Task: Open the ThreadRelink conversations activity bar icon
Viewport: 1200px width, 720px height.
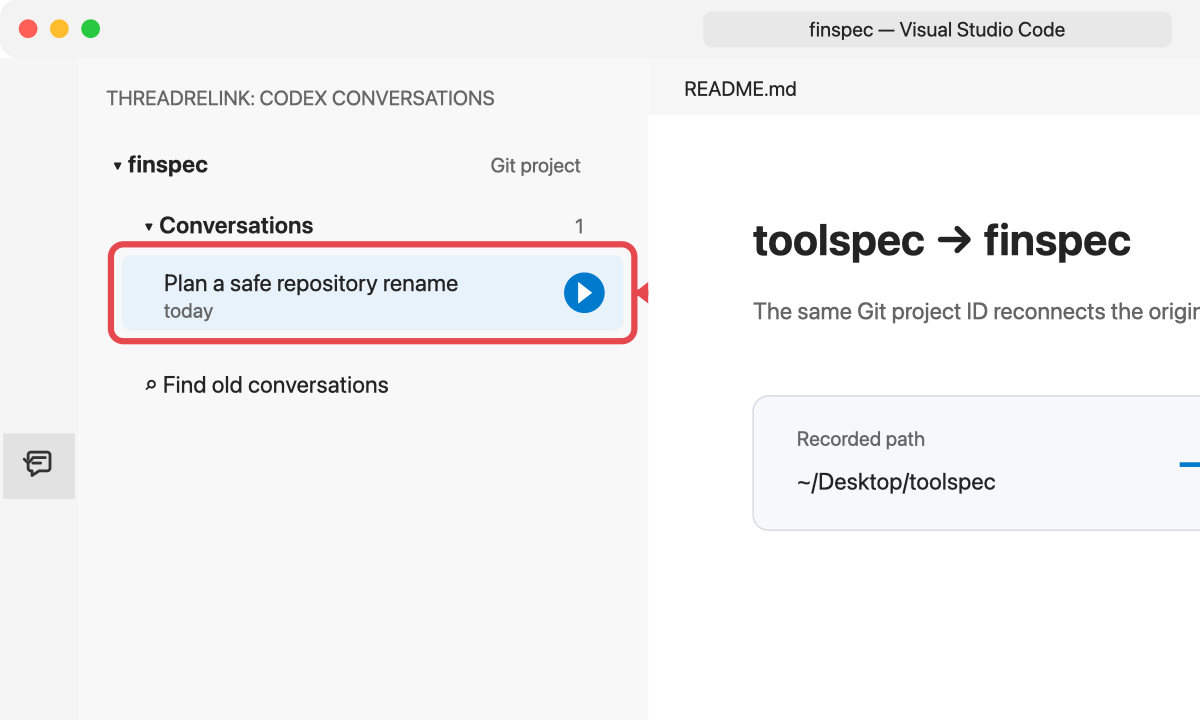Action: [x=38, y=464]
